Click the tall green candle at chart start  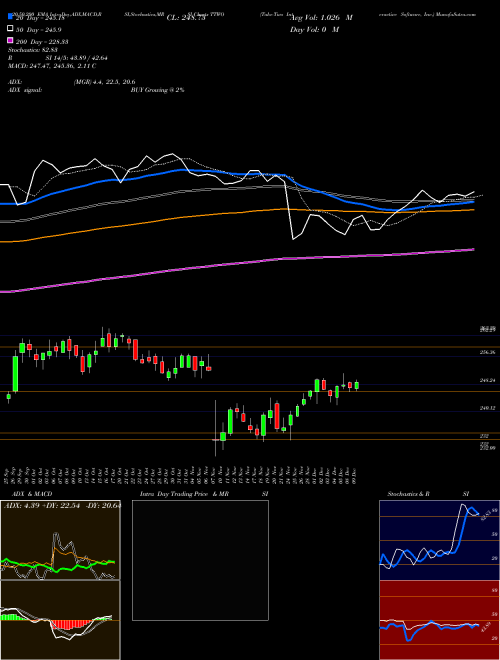(15, 374)
